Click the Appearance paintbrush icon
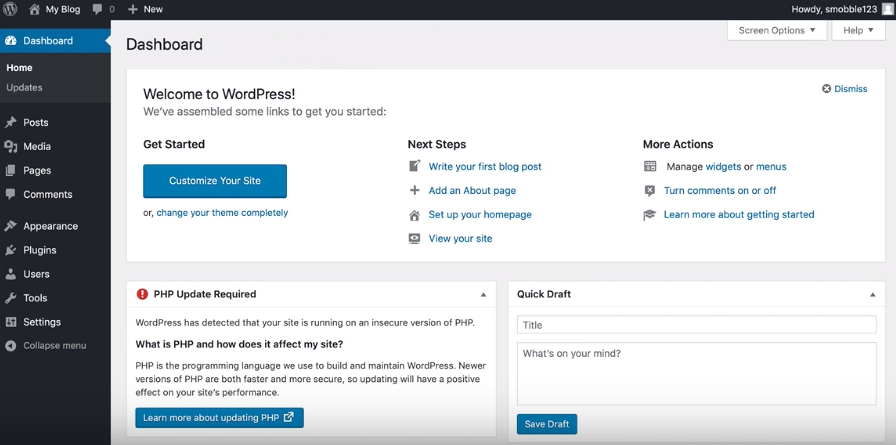Viewport: 896px width, 445px height. (x=11, y=226)
